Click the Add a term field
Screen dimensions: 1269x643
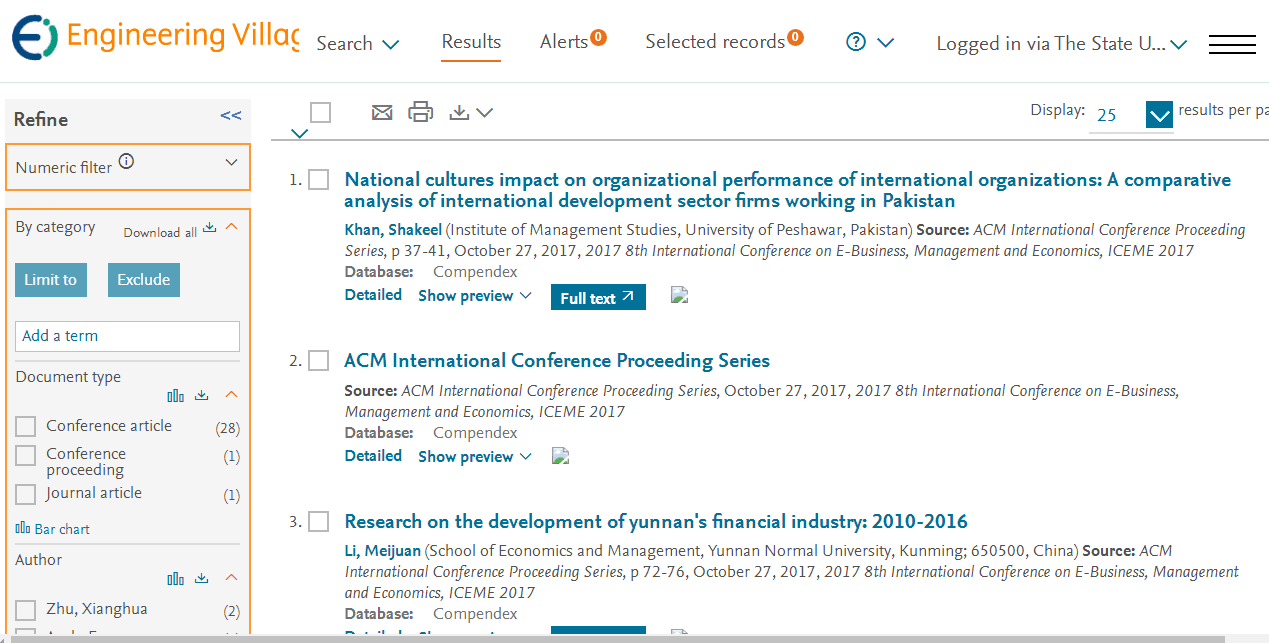pos(127,336)
